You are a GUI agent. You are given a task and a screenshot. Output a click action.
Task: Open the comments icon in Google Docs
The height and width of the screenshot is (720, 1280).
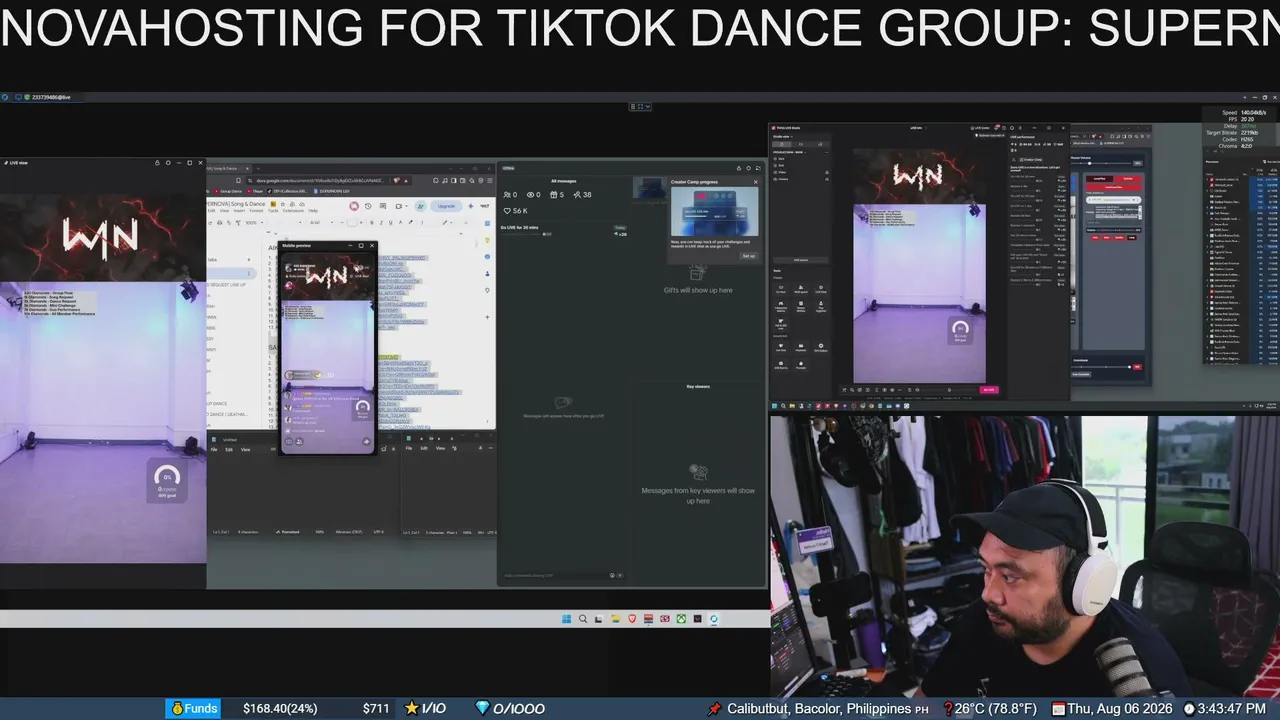click(x=383, y=206)
